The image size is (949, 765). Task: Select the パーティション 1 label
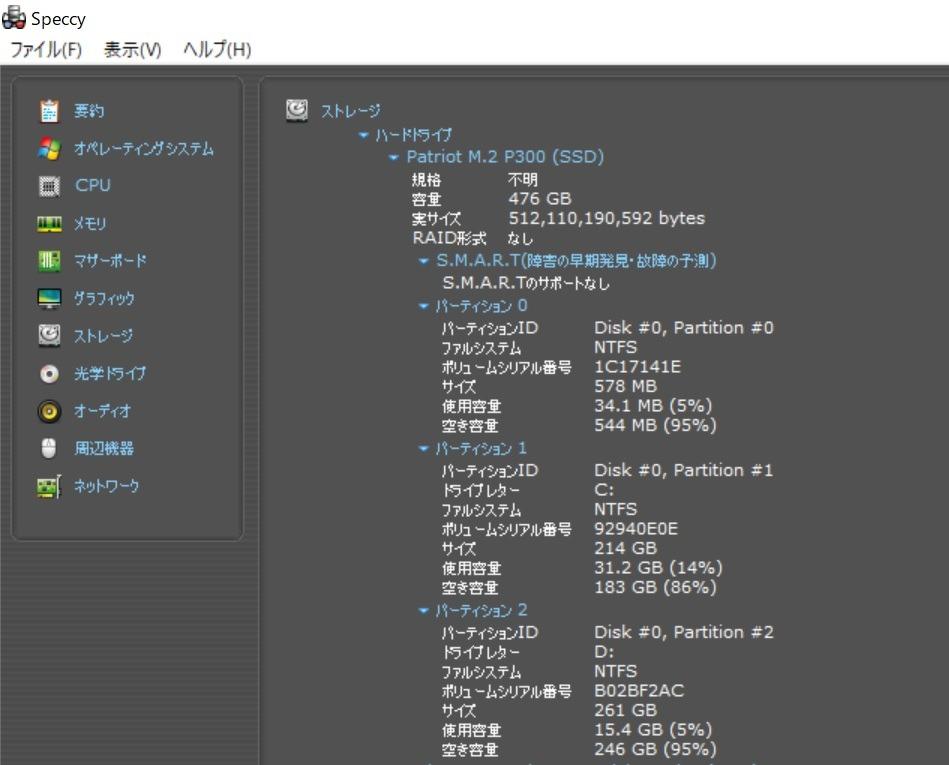(481, 448)
